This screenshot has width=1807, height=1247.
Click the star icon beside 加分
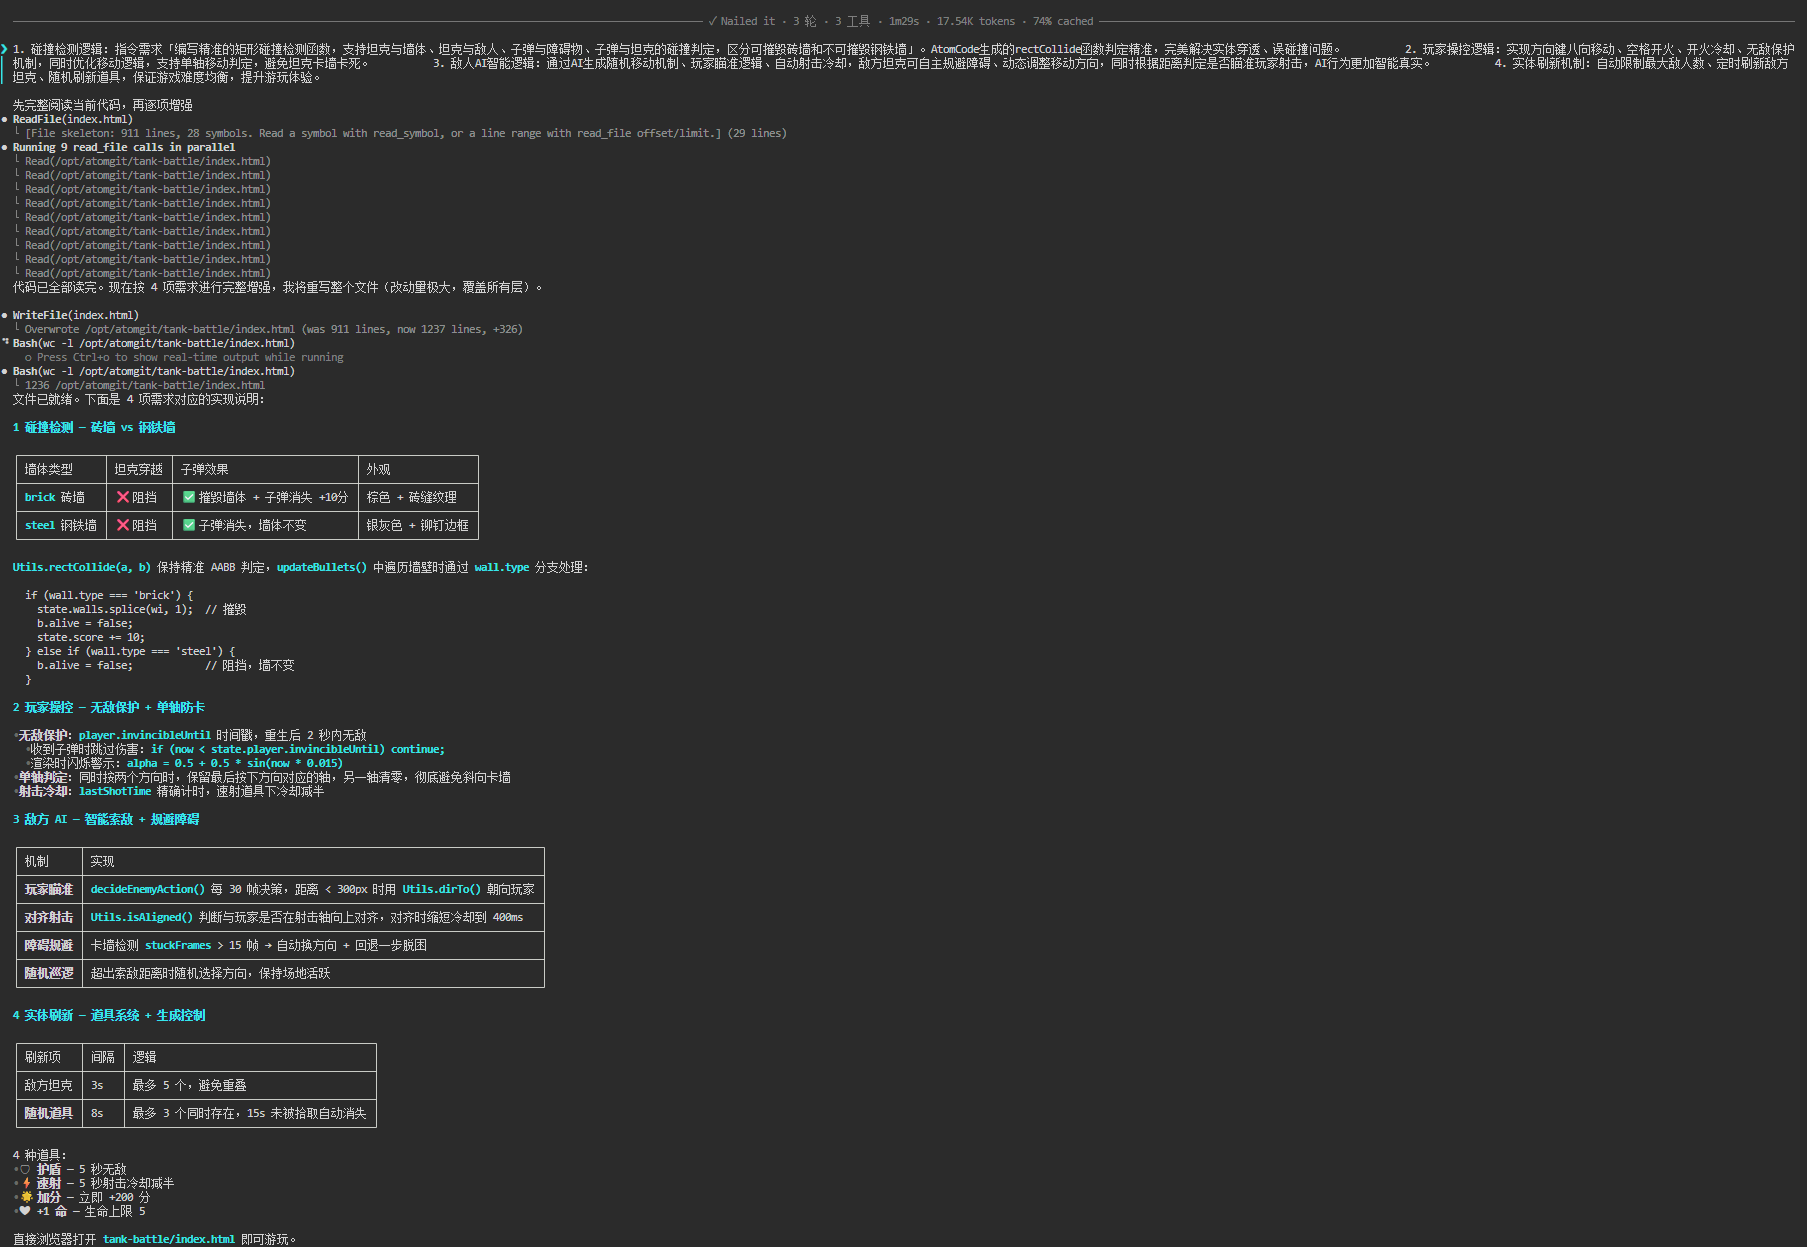(x=26, y=1197)
